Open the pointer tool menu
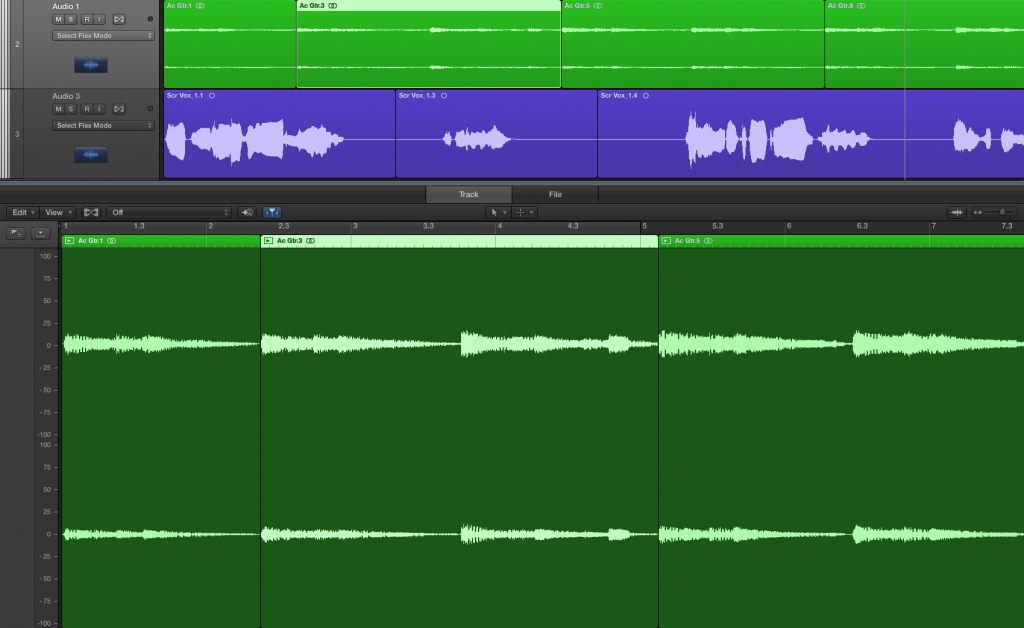This screenshot has width=1024, height=628. coord(497,212)
